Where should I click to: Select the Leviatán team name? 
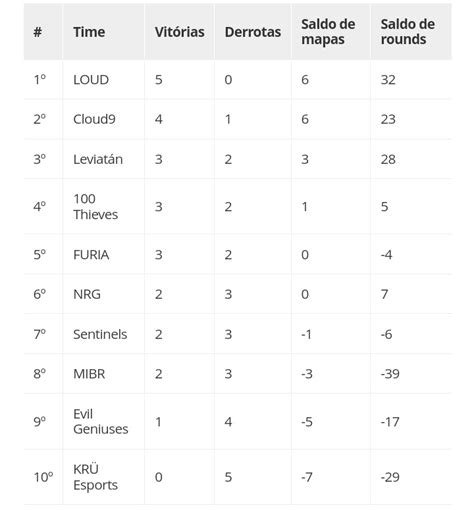point(98,159)
